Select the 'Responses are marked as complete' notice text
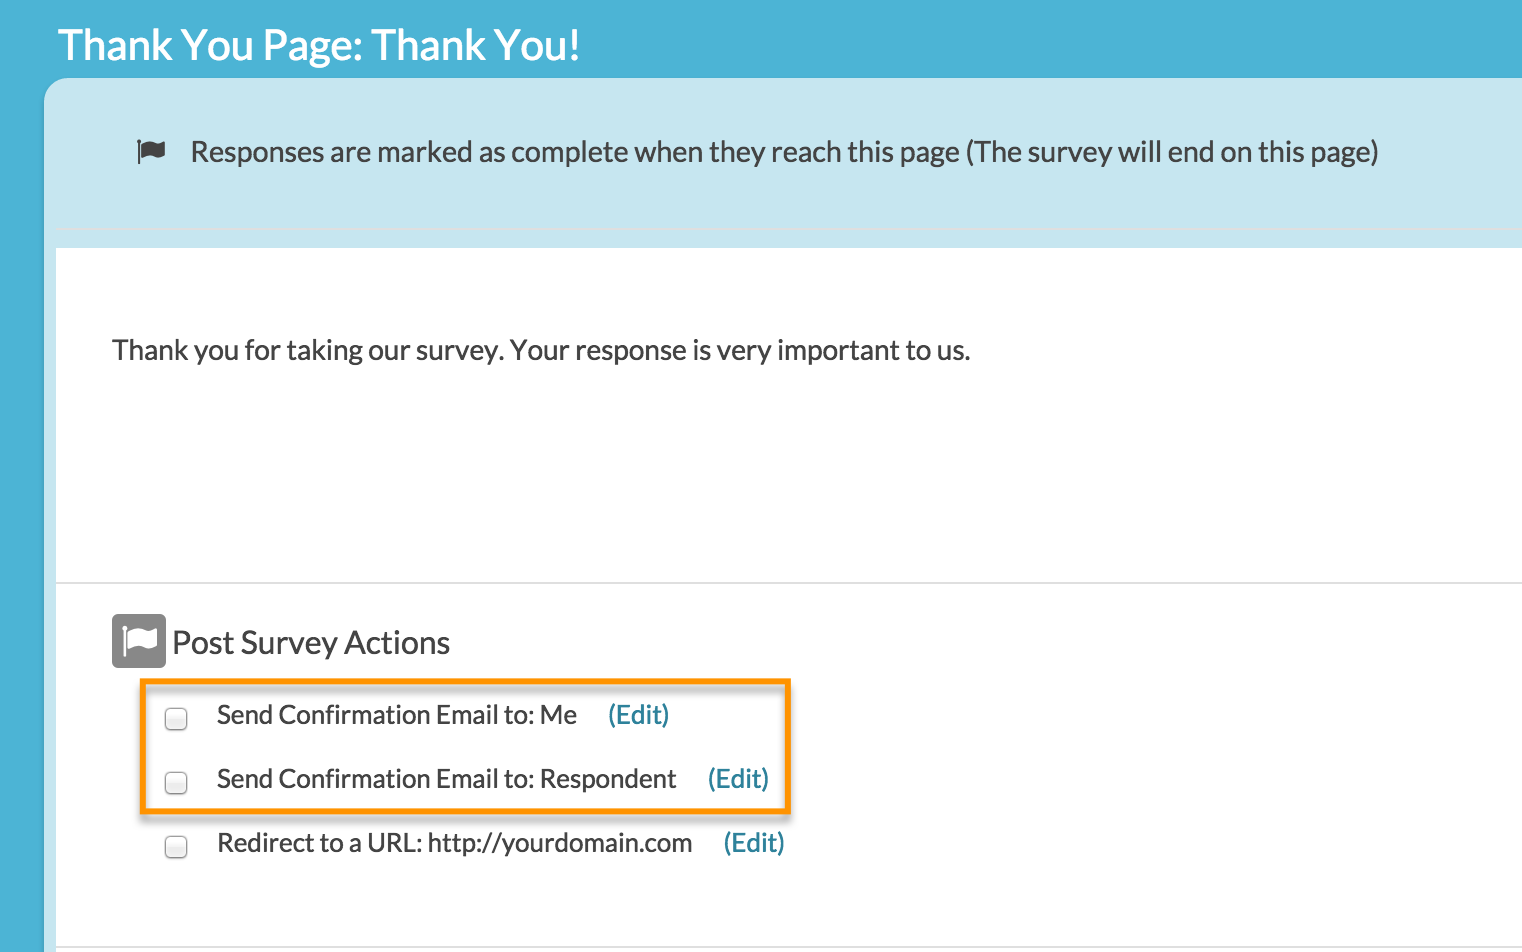1522x952 pixels. tap(574, 153)
